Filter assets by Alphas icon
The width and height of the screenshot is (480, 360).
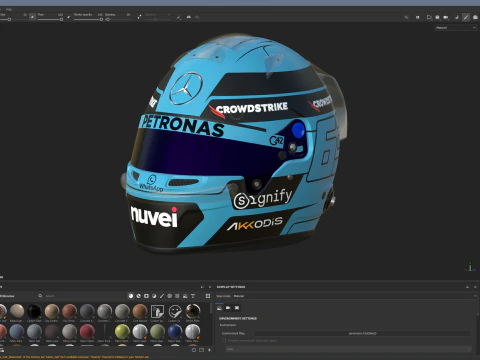170,296
